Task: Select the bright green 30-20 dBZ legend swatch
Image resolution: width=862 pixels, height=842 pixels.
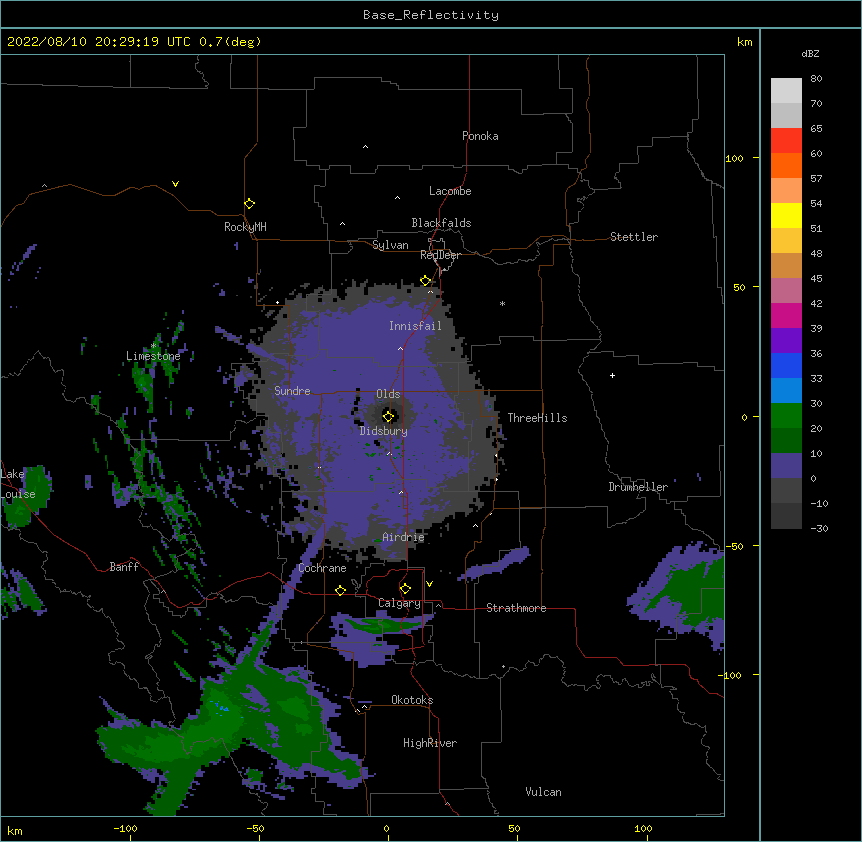Action: [x=786, y=416]
